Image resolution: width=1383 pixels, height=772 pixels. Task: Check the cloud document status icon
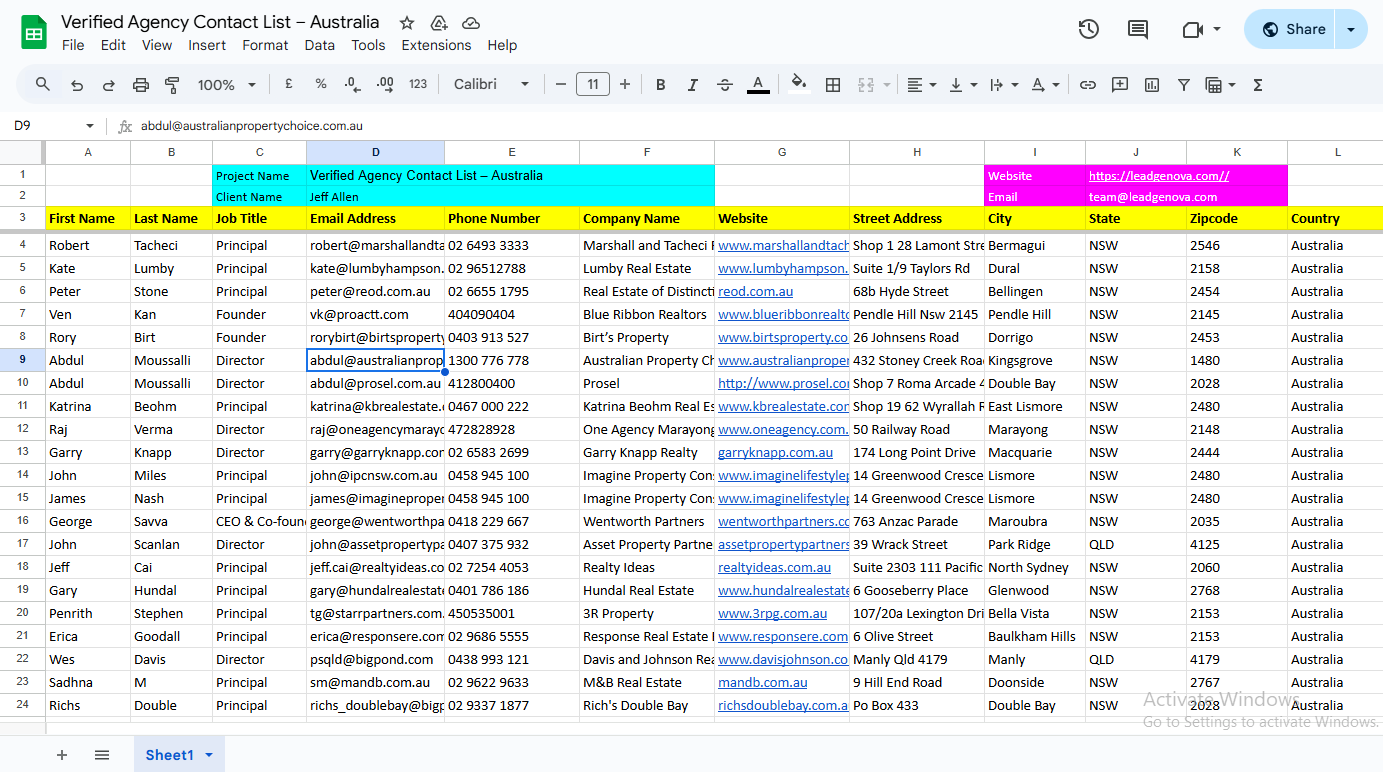471,23
